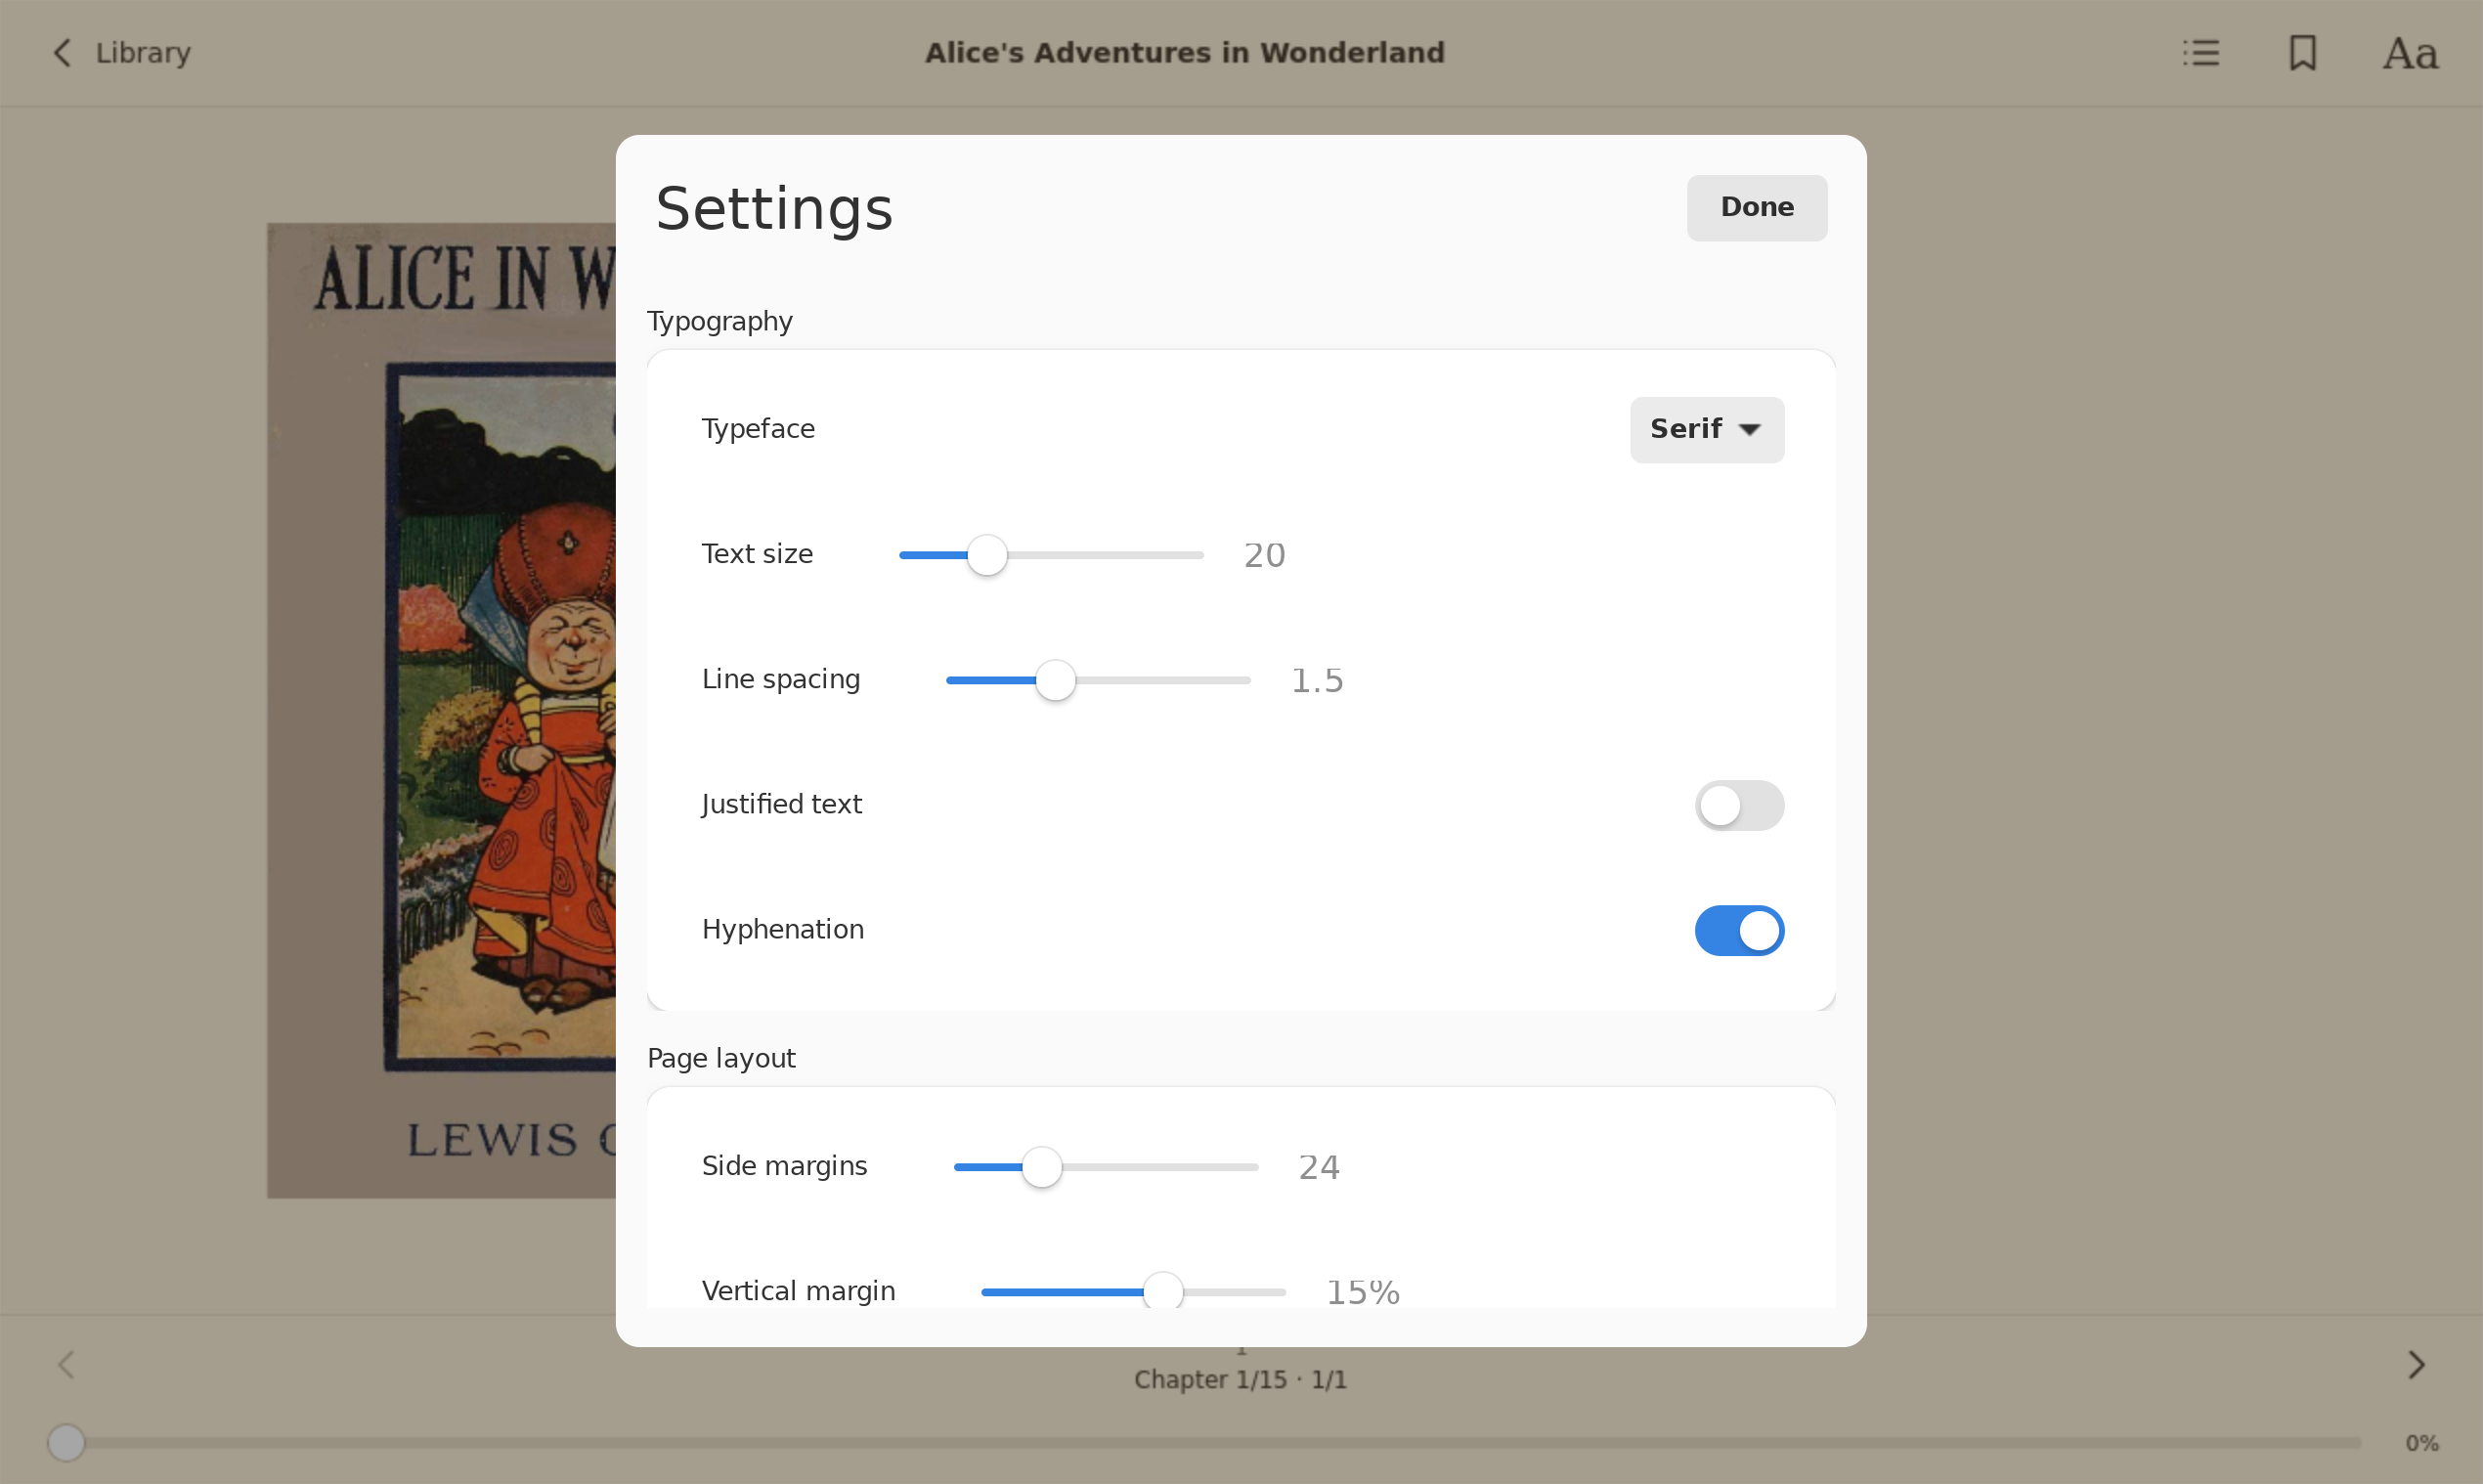Click the Typography section heading
This screenshot has width=2483, height=1484.
coord(719,322)
